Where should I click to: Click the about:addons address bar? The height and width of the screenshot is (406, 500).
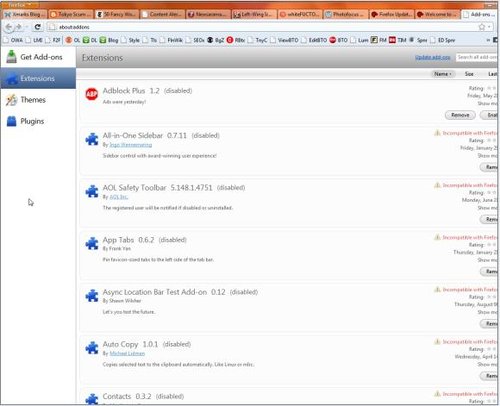[263, 27]
